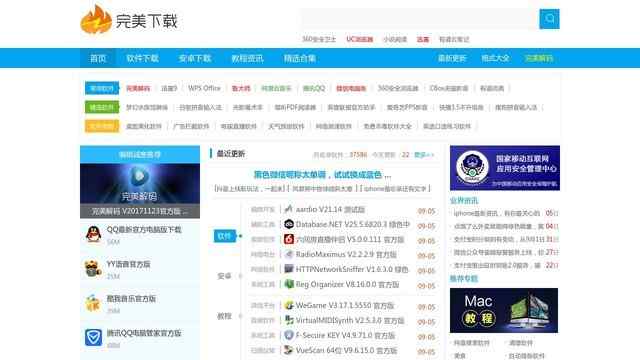Switch the update list to 软件
Screen dimensions: 640x360
pos(224,236)
